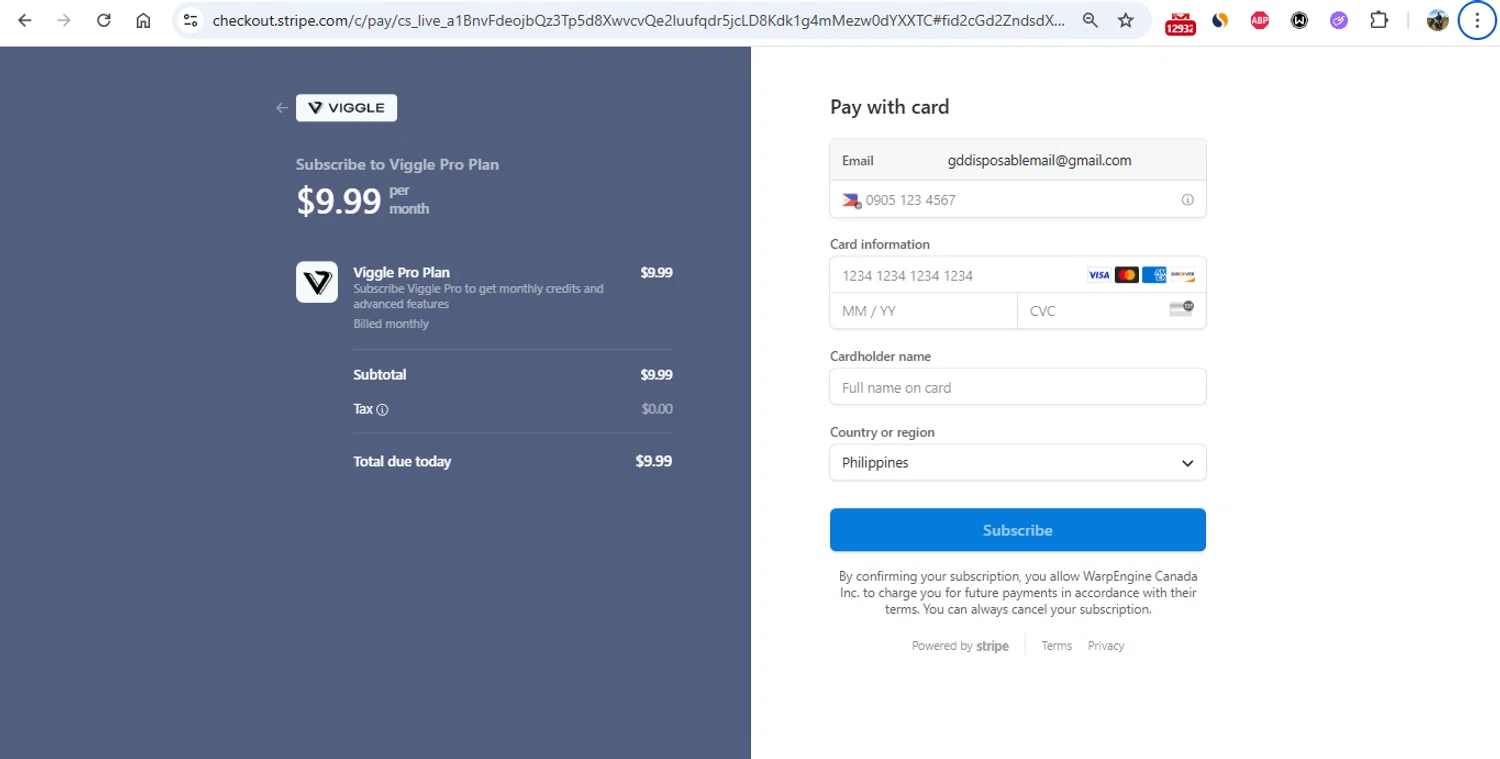Focus the Cardholder name field
This screenshot has width=1500, height=759.
click(1018, 387)
